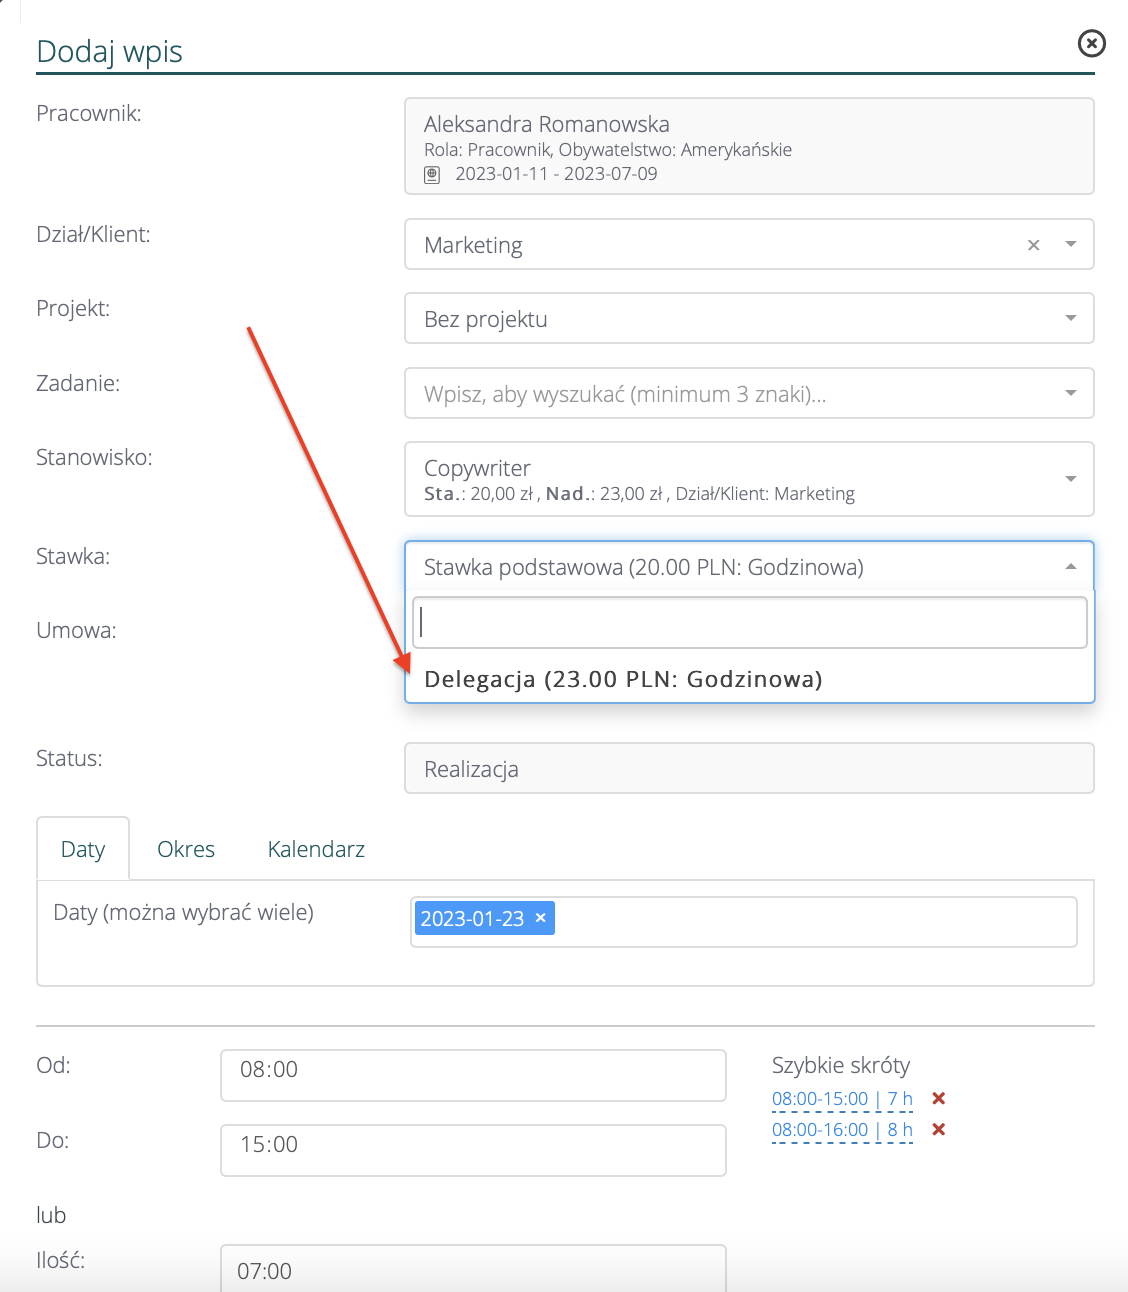Click the Stawka search input field

[750, 623]
